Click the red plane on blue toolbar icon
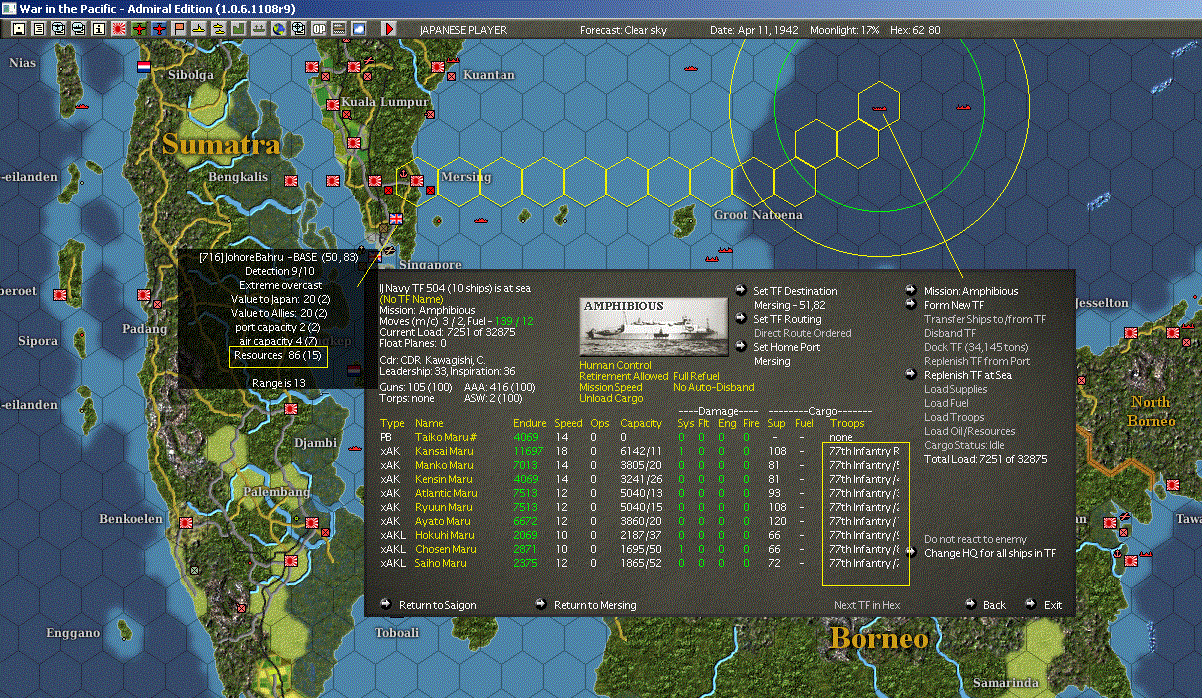This screenshot has width=1202, height=698. pos(159,30)
